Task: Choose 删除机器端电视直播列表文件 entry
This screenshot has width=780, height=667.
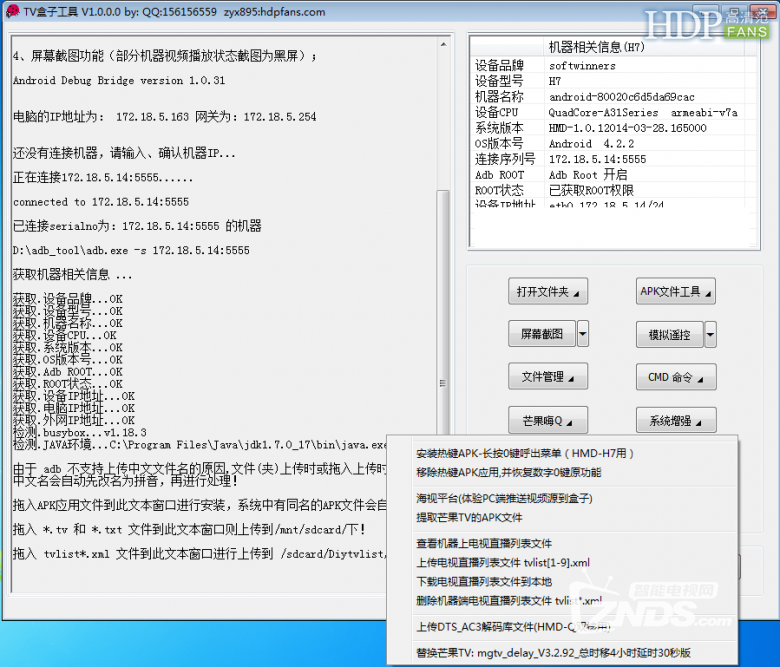Action: coord(509,601)
